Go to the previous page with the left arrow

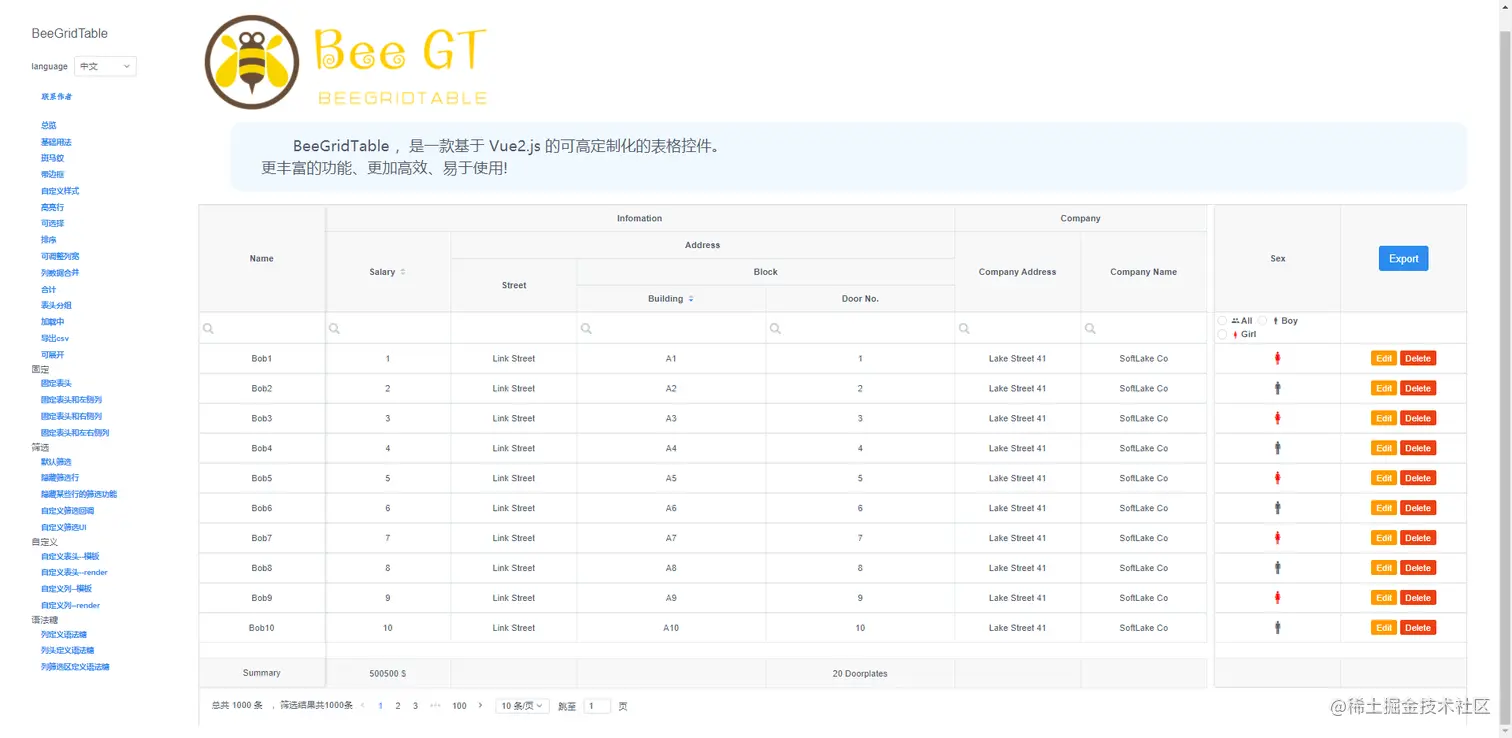tap(362, 706)
